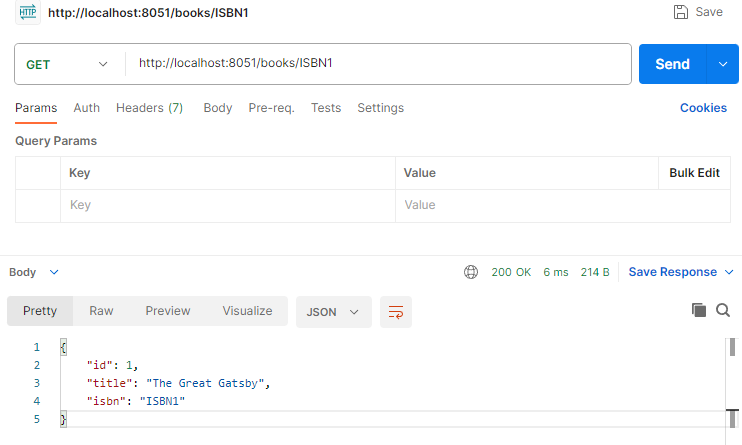Click the Key column header

pyautogui.click(x=80, y=173)
